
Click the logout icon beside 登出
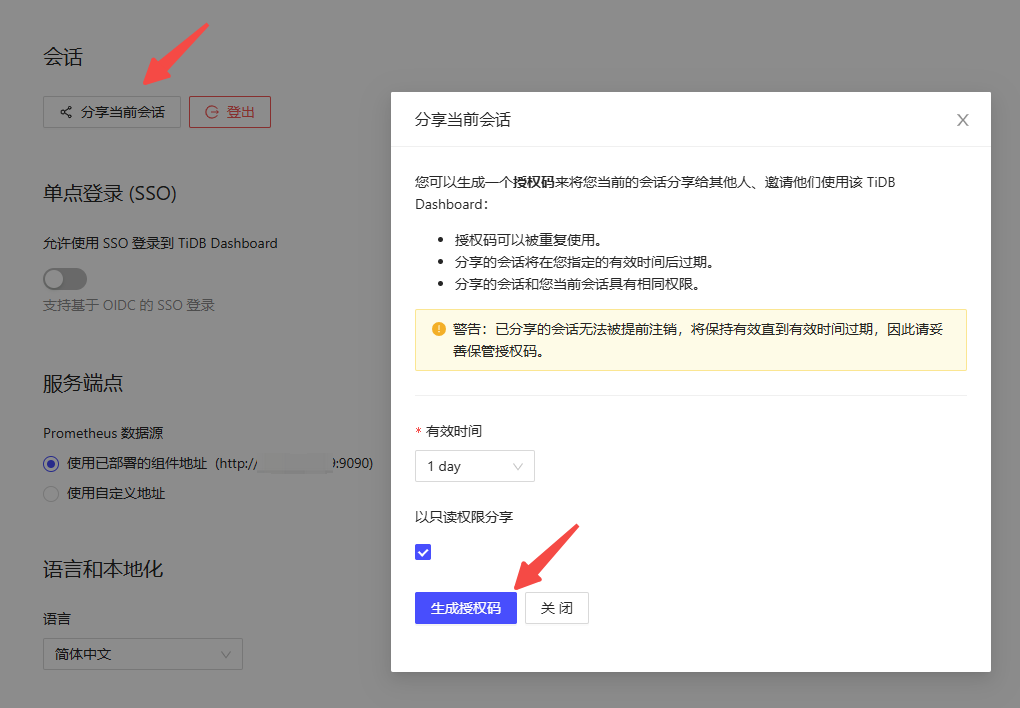point(212,112)
